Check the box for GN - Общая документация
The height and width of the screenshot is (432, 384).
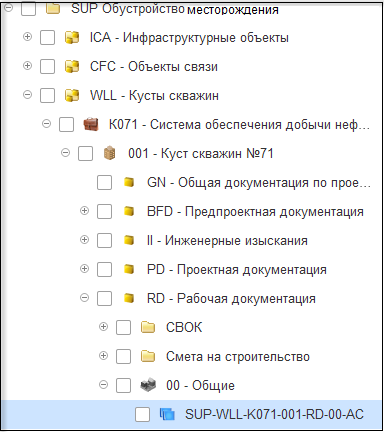click(104, 182)
